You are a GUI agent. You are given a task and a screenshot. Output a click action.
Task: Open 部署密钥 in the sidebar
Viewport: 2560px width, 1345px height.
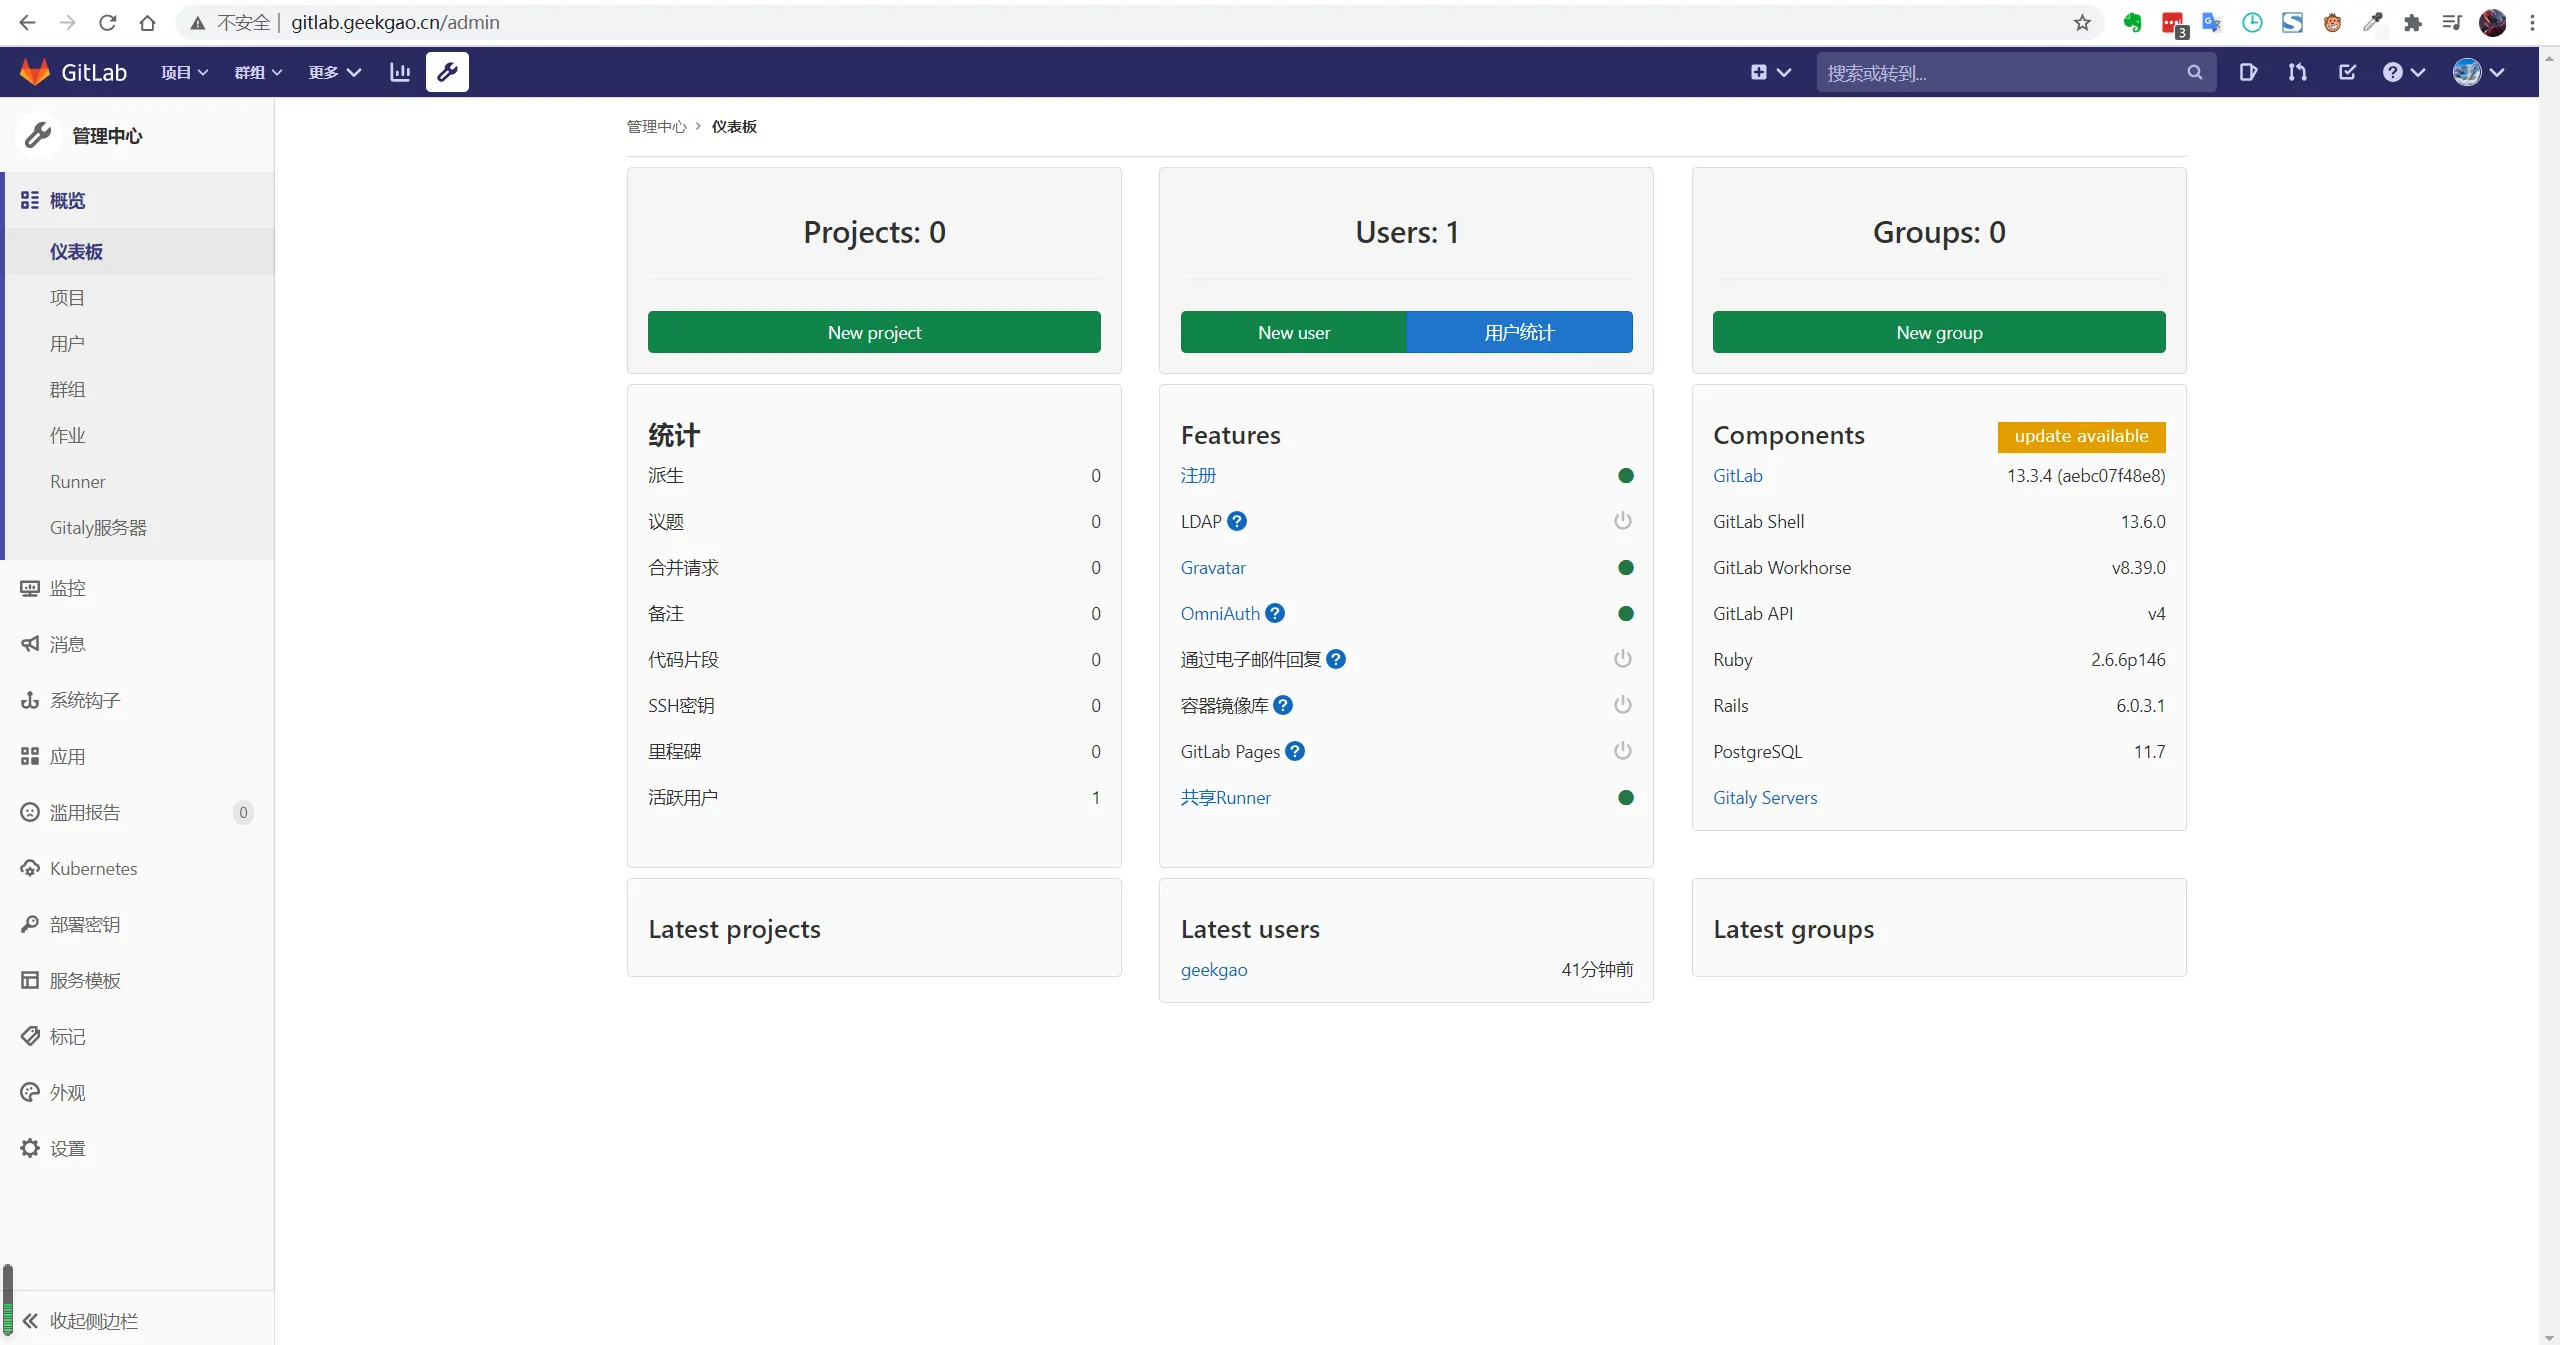coord(137,924)
